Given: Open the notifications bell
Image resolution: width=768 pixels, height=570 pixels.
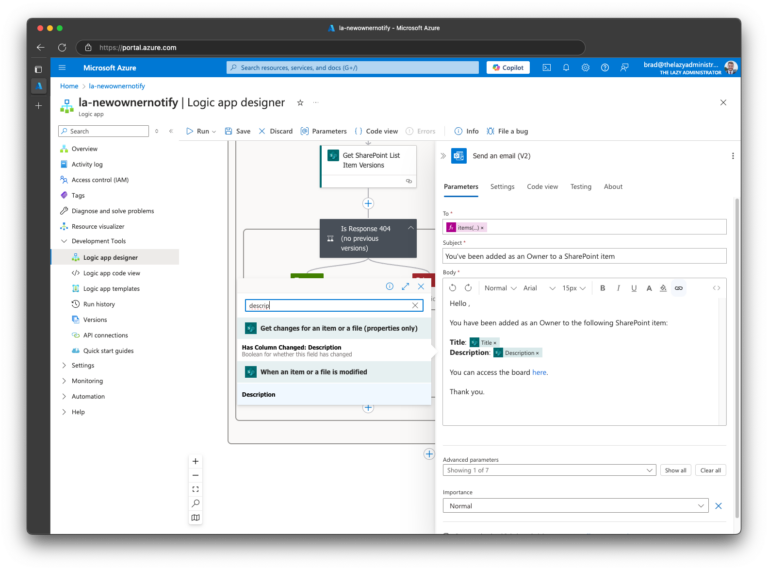Looking at the screenshot, I should click(x=566, y=68).
